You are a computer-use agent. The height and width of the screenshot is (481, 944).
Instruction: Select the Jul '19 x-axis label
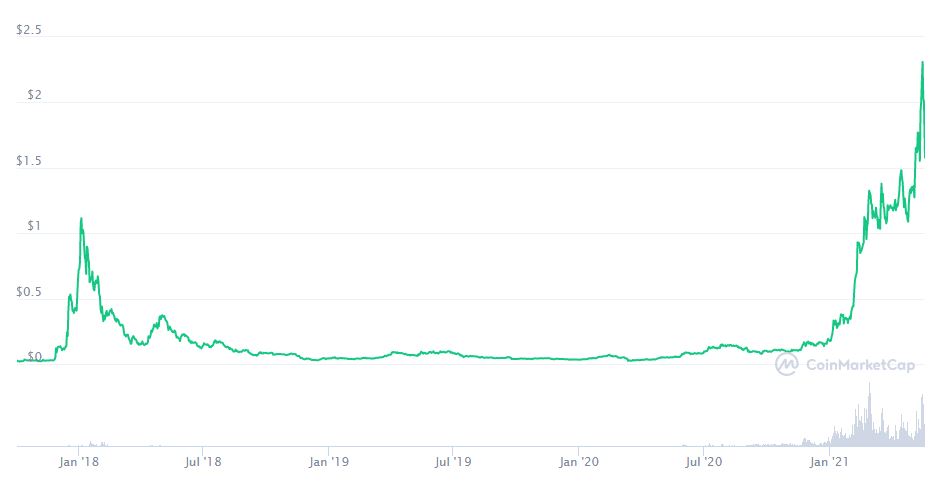(x=453, y=462)
